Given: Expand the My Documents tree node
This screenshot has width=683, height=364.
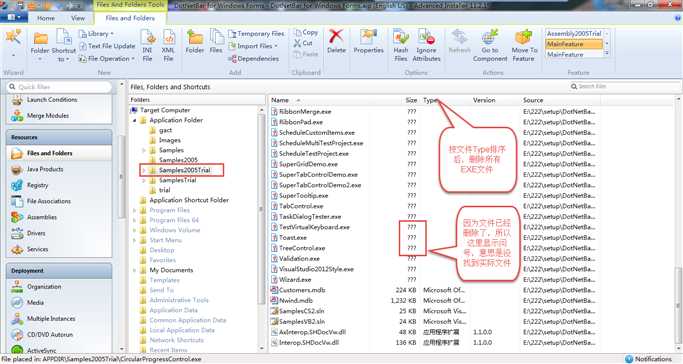Looking at the screenshot, I should pos(135,270).
